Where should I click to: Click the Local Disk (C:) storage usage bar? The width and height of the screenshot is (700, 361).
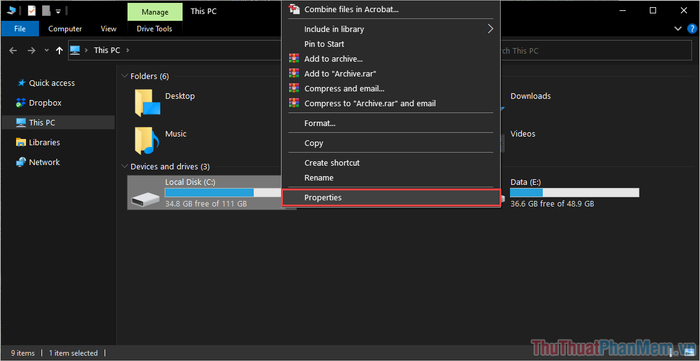pos(223,193)
